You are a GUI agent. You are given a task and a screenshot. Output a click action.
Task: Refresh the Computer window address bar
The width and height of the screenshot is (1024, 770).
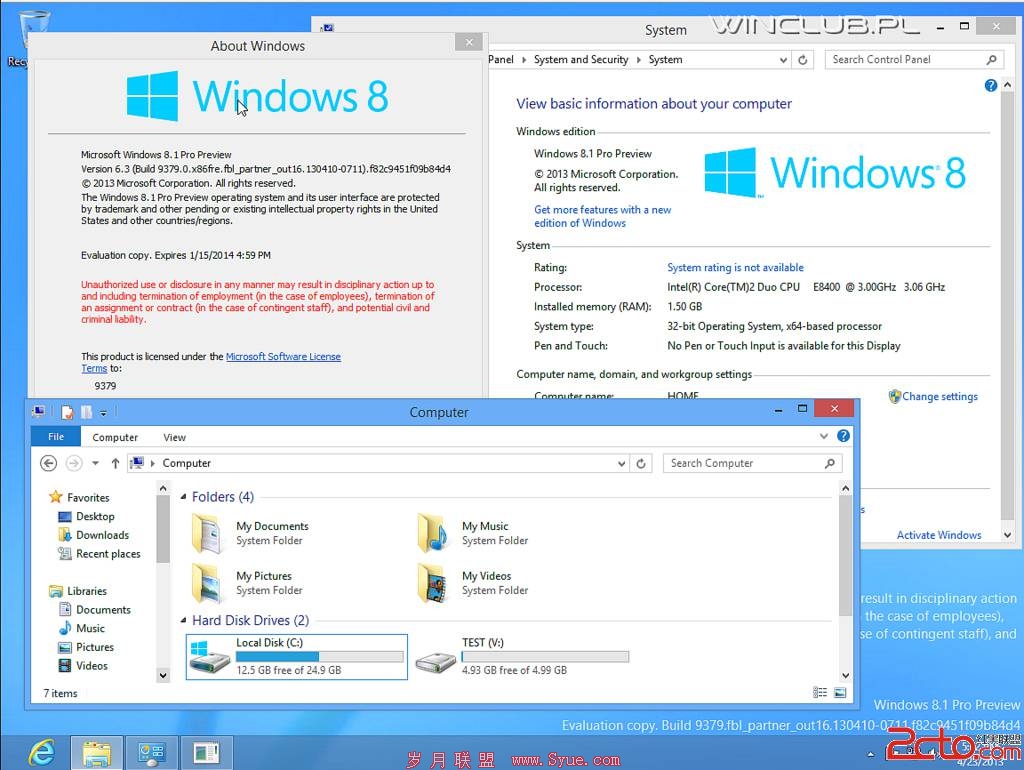(x=641, y=463)
